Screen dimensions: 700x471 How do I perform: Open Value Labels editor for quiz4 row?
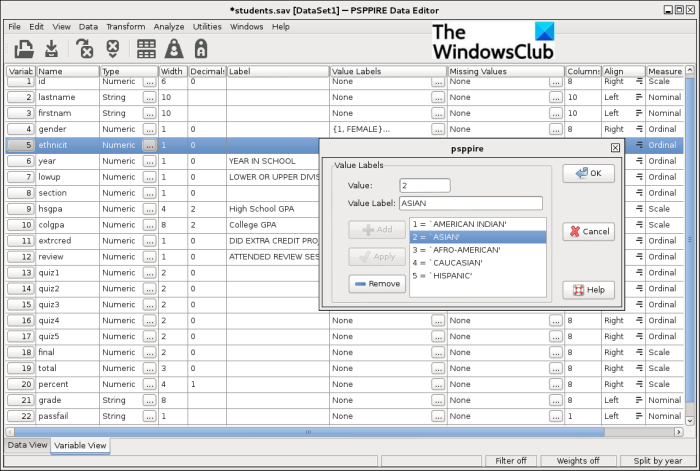(438, 321)
